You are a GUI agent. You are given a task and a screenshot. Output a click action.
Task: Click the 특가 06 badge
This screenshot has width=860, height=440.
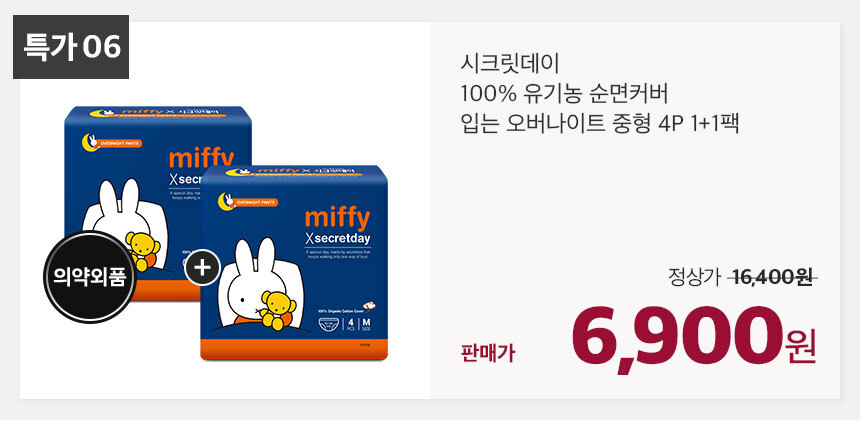71,47
